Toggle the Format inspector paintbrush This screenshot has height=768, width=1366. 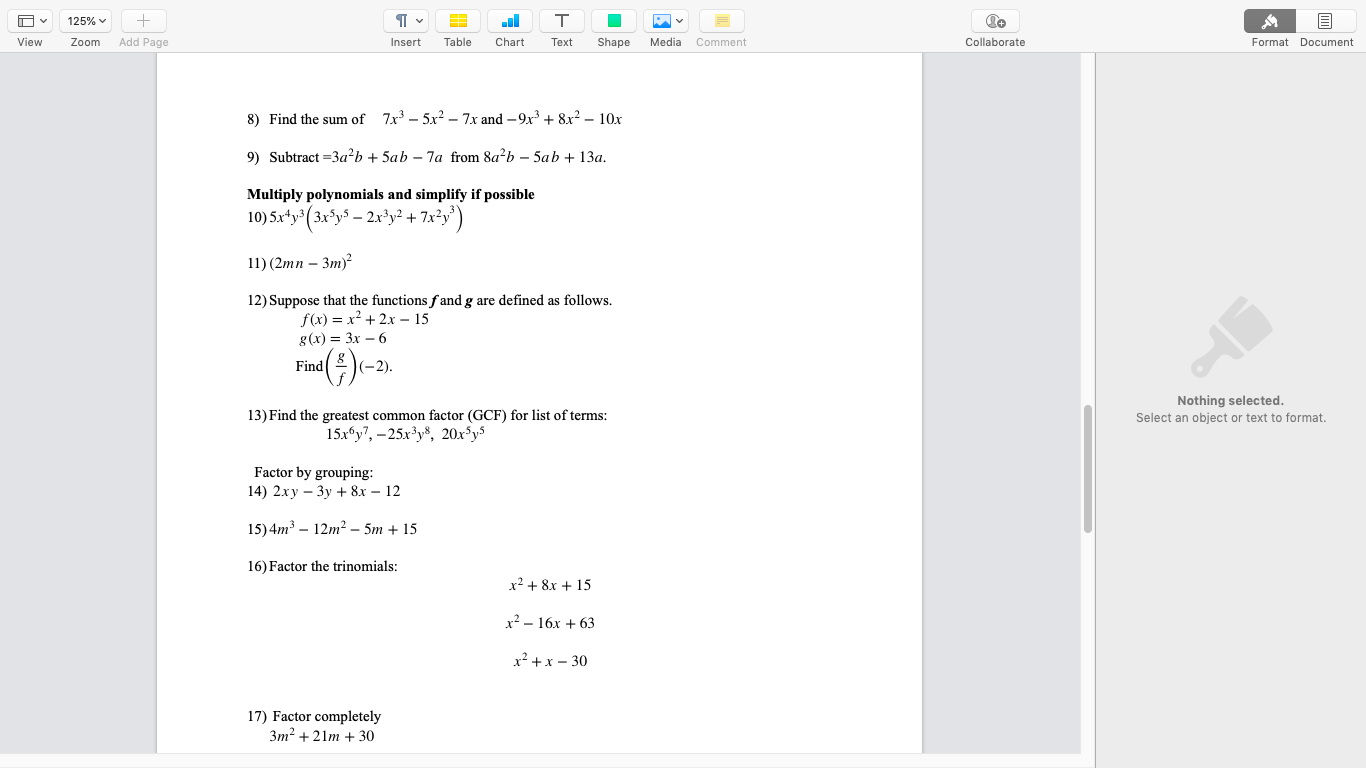pyautogui.click(x=1268, y=20)
